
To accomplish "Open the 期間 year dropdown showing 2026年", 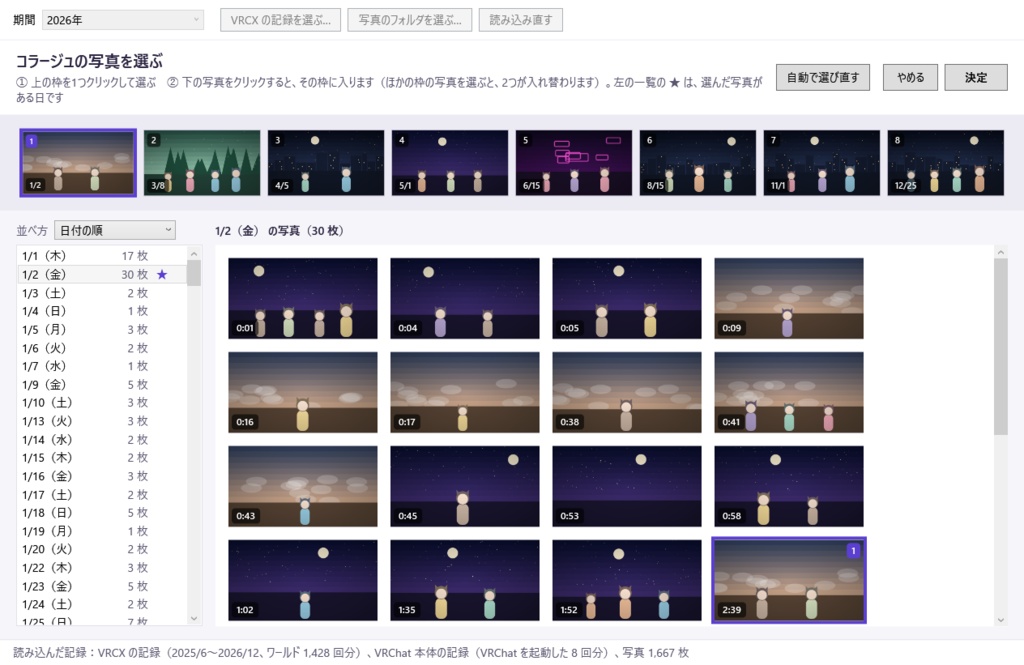I will 123,20.
